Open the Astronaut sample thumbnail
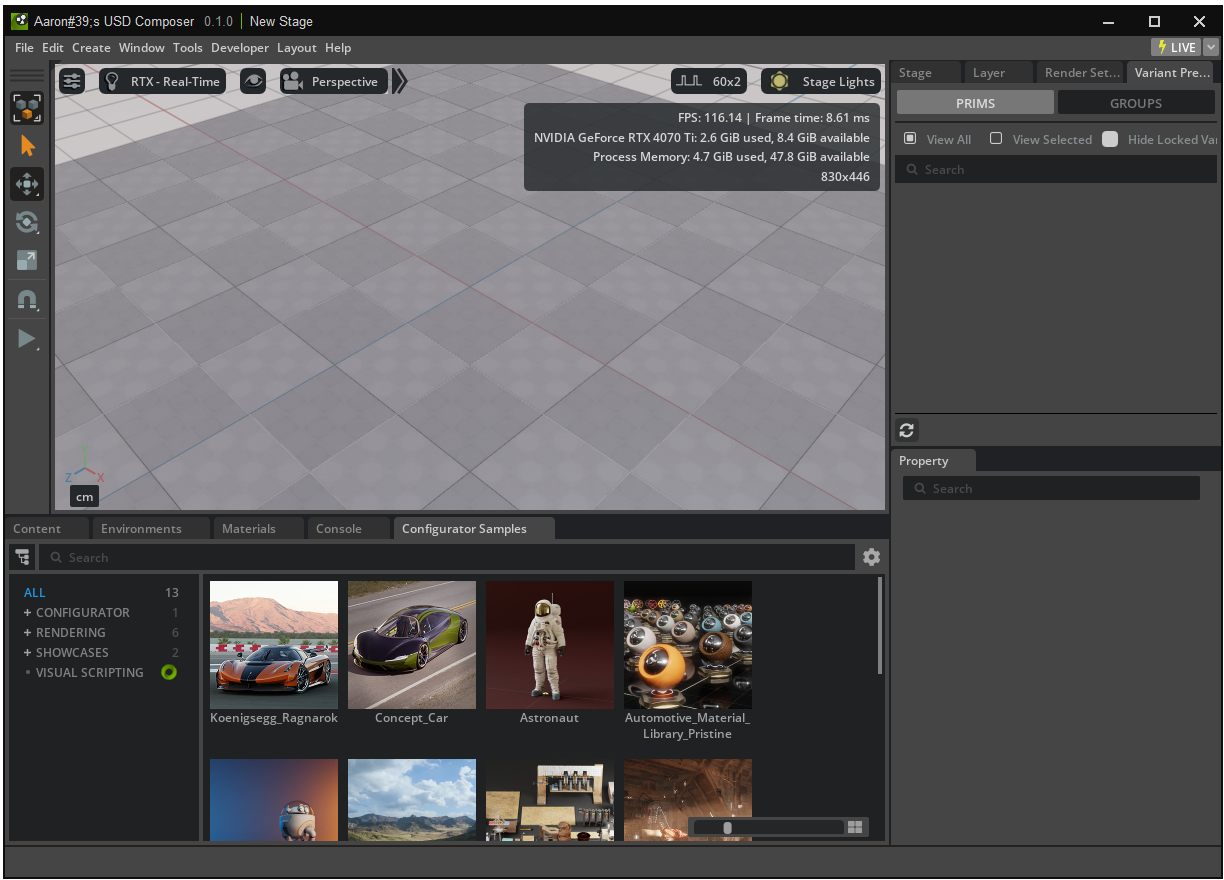1224x880 pixels. coord(549,645)
